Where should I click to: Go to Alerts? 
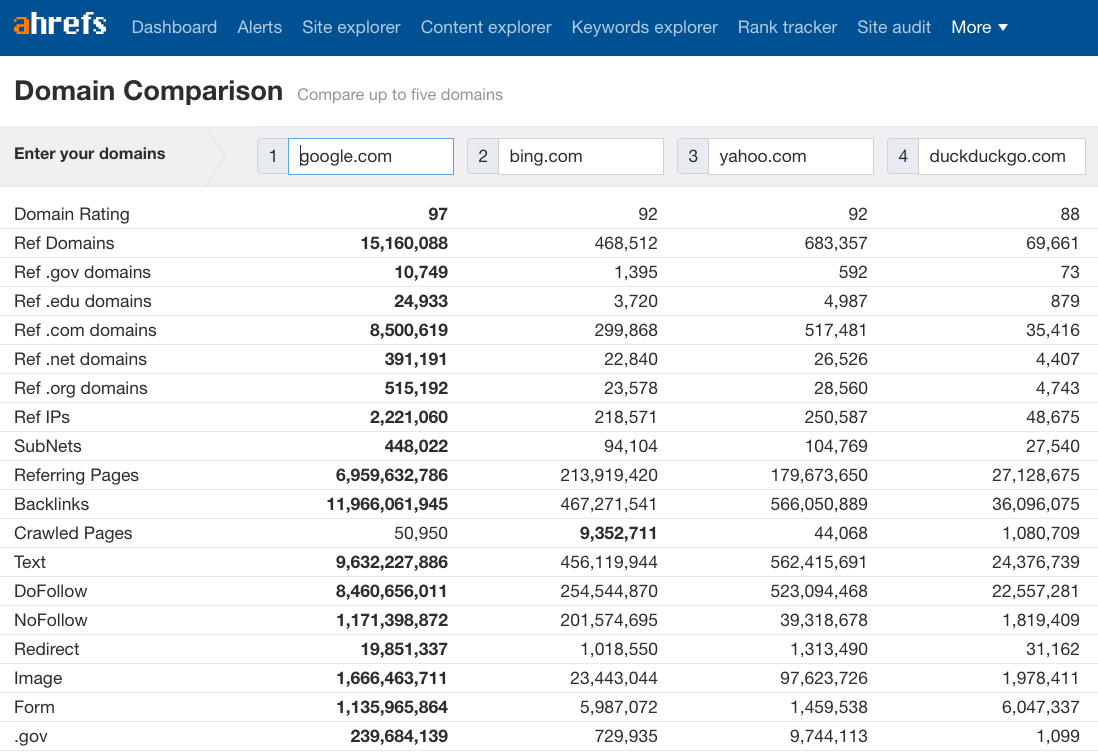(260, 27)
